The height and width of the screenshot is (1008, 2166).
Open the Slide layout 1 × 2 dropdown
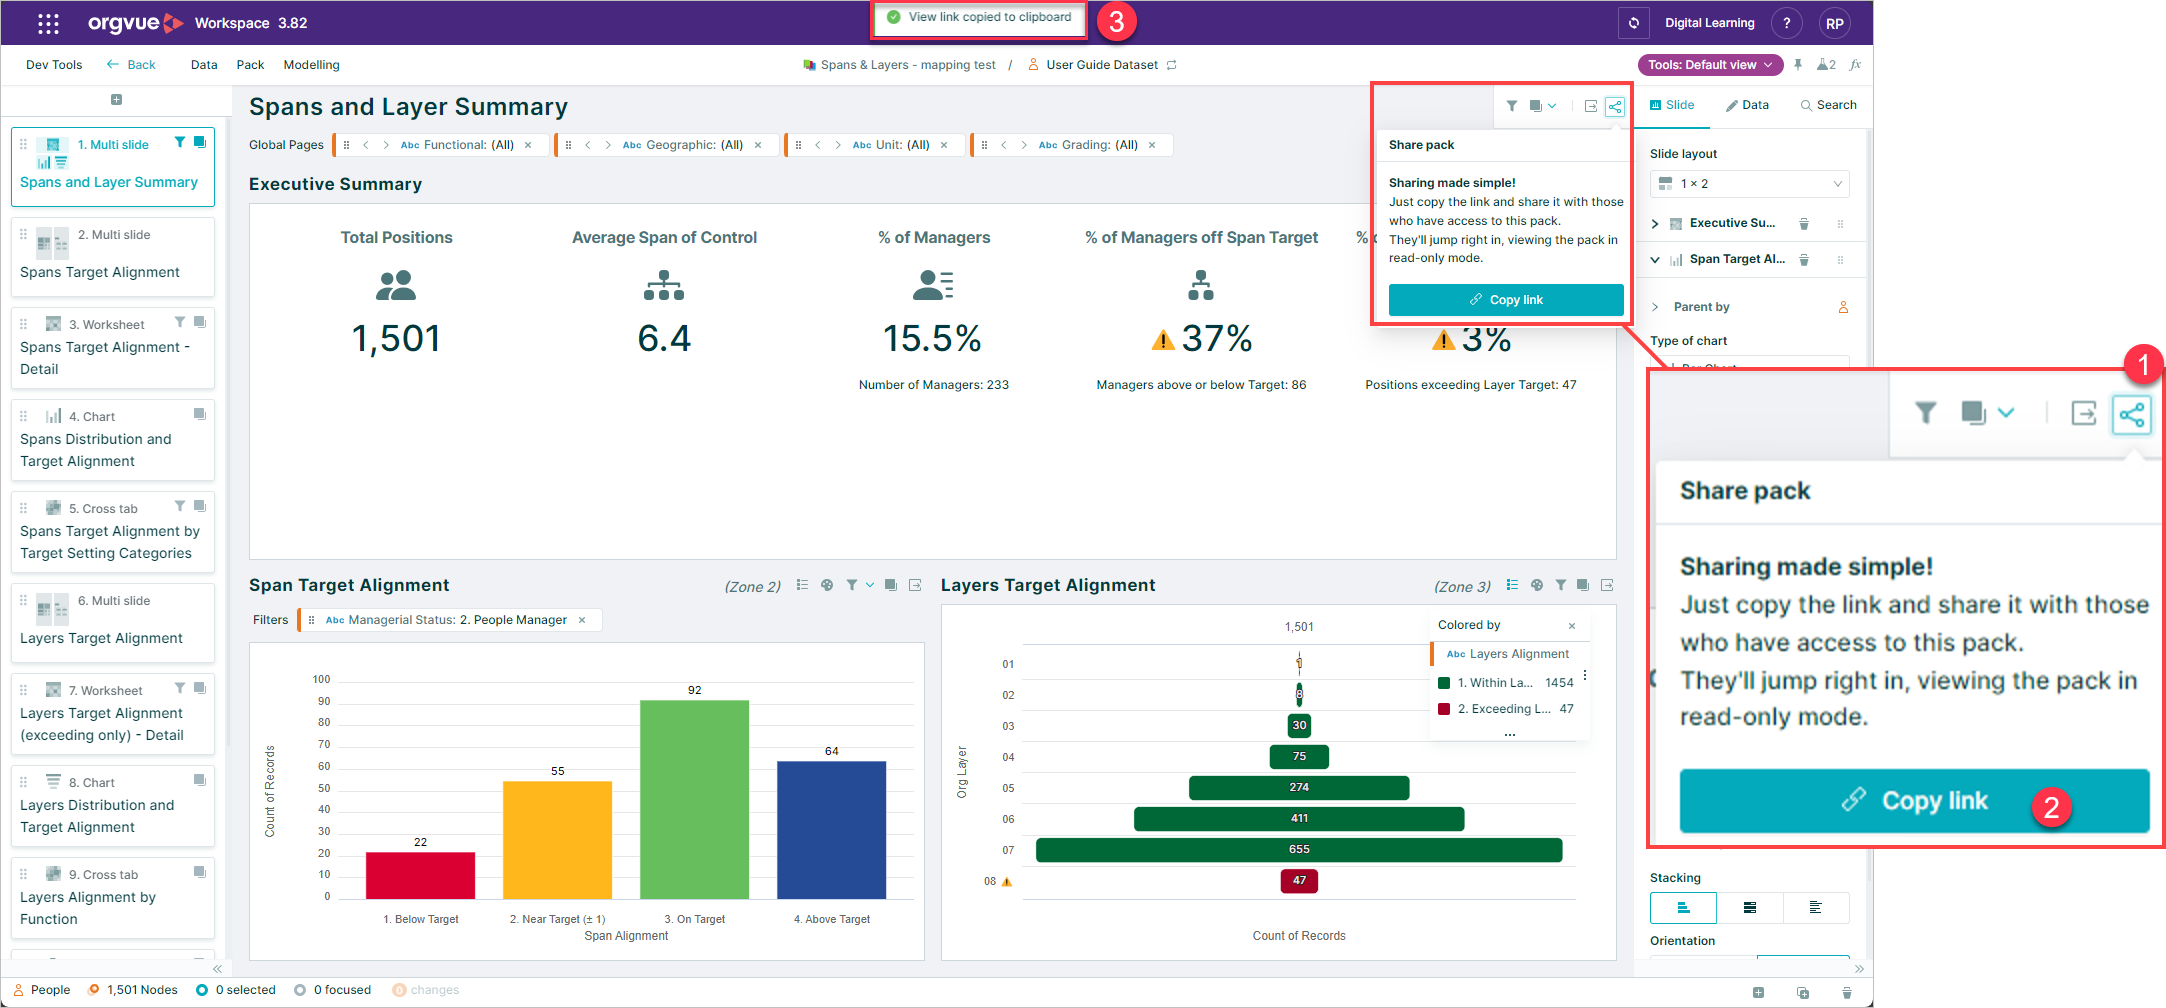(x=1749, y=184)
